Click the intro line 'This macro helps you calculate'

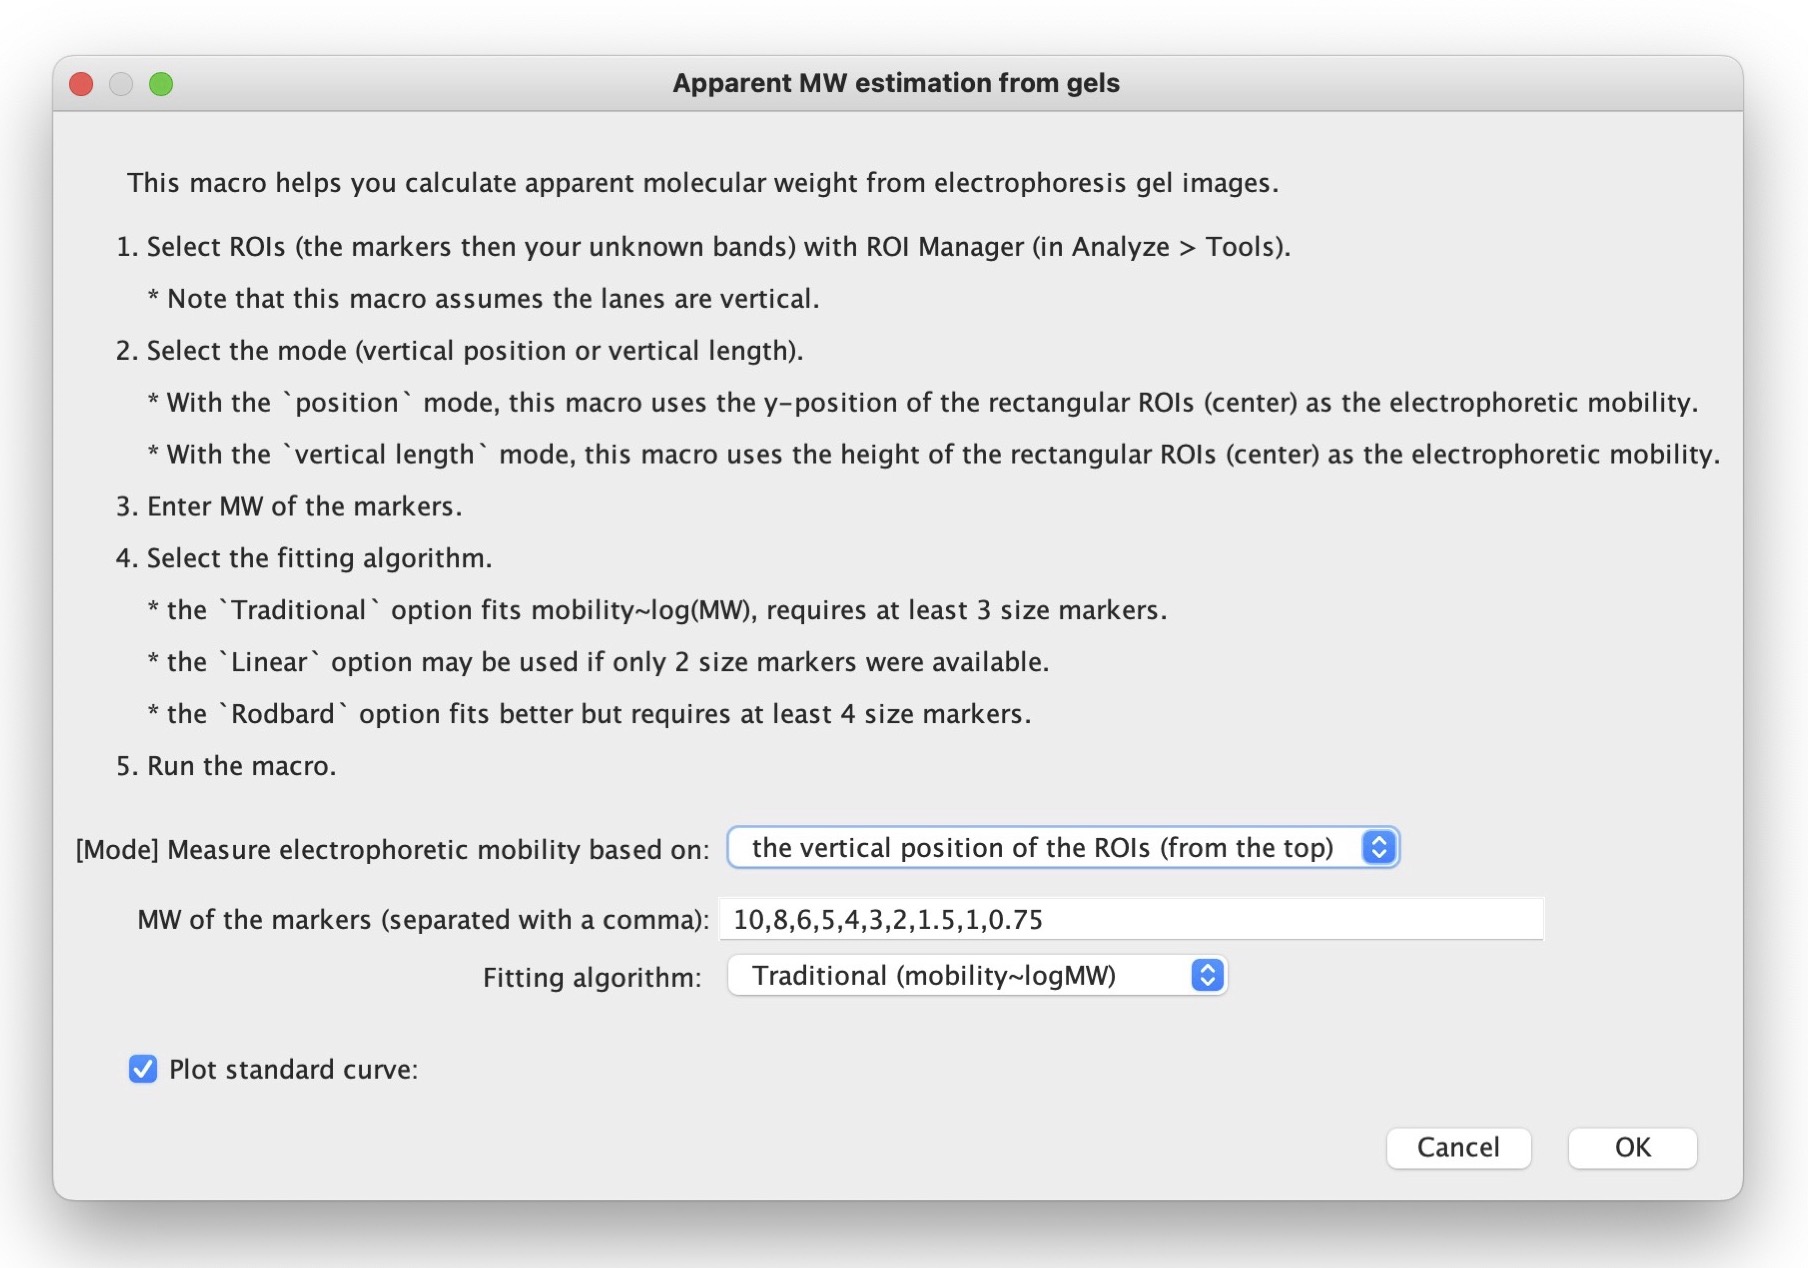[702, 183]
